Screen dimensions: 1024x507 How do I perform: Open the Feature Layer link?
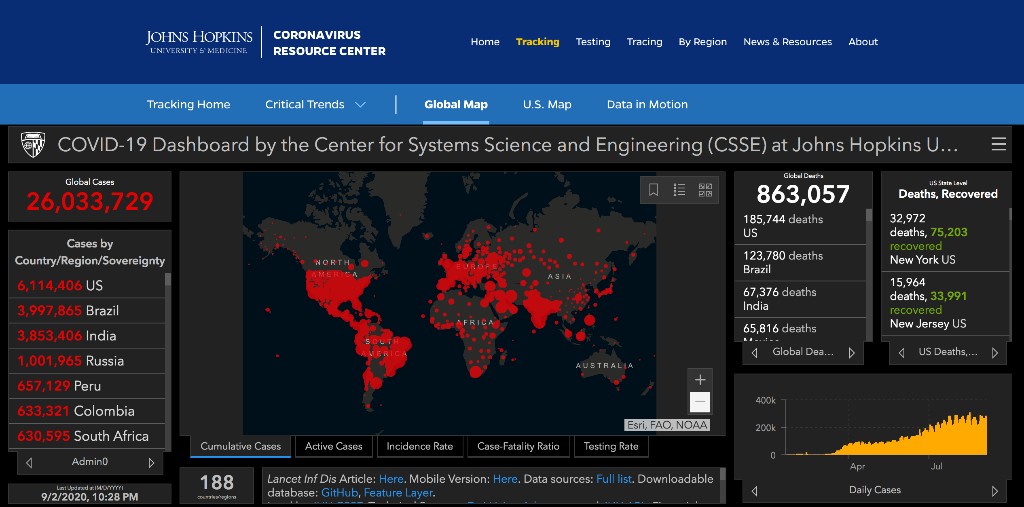tap(398, 493)
